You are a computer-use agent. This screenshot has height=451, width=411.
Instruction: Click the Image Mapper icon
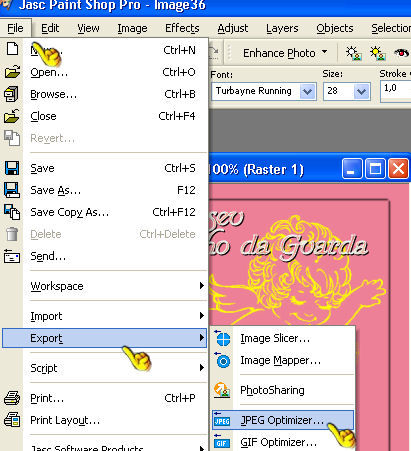223,360
